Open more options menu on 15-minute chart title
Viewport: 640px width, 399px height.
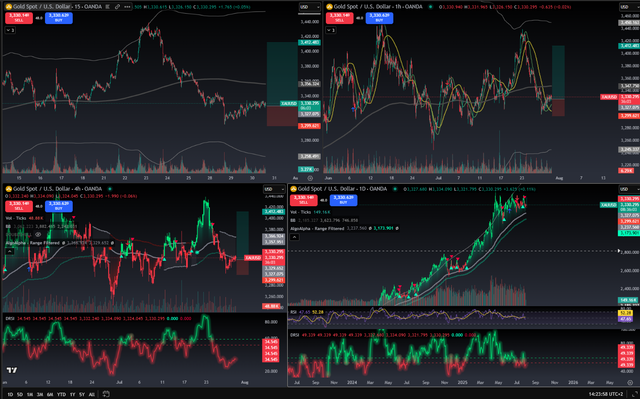point(127,7)
